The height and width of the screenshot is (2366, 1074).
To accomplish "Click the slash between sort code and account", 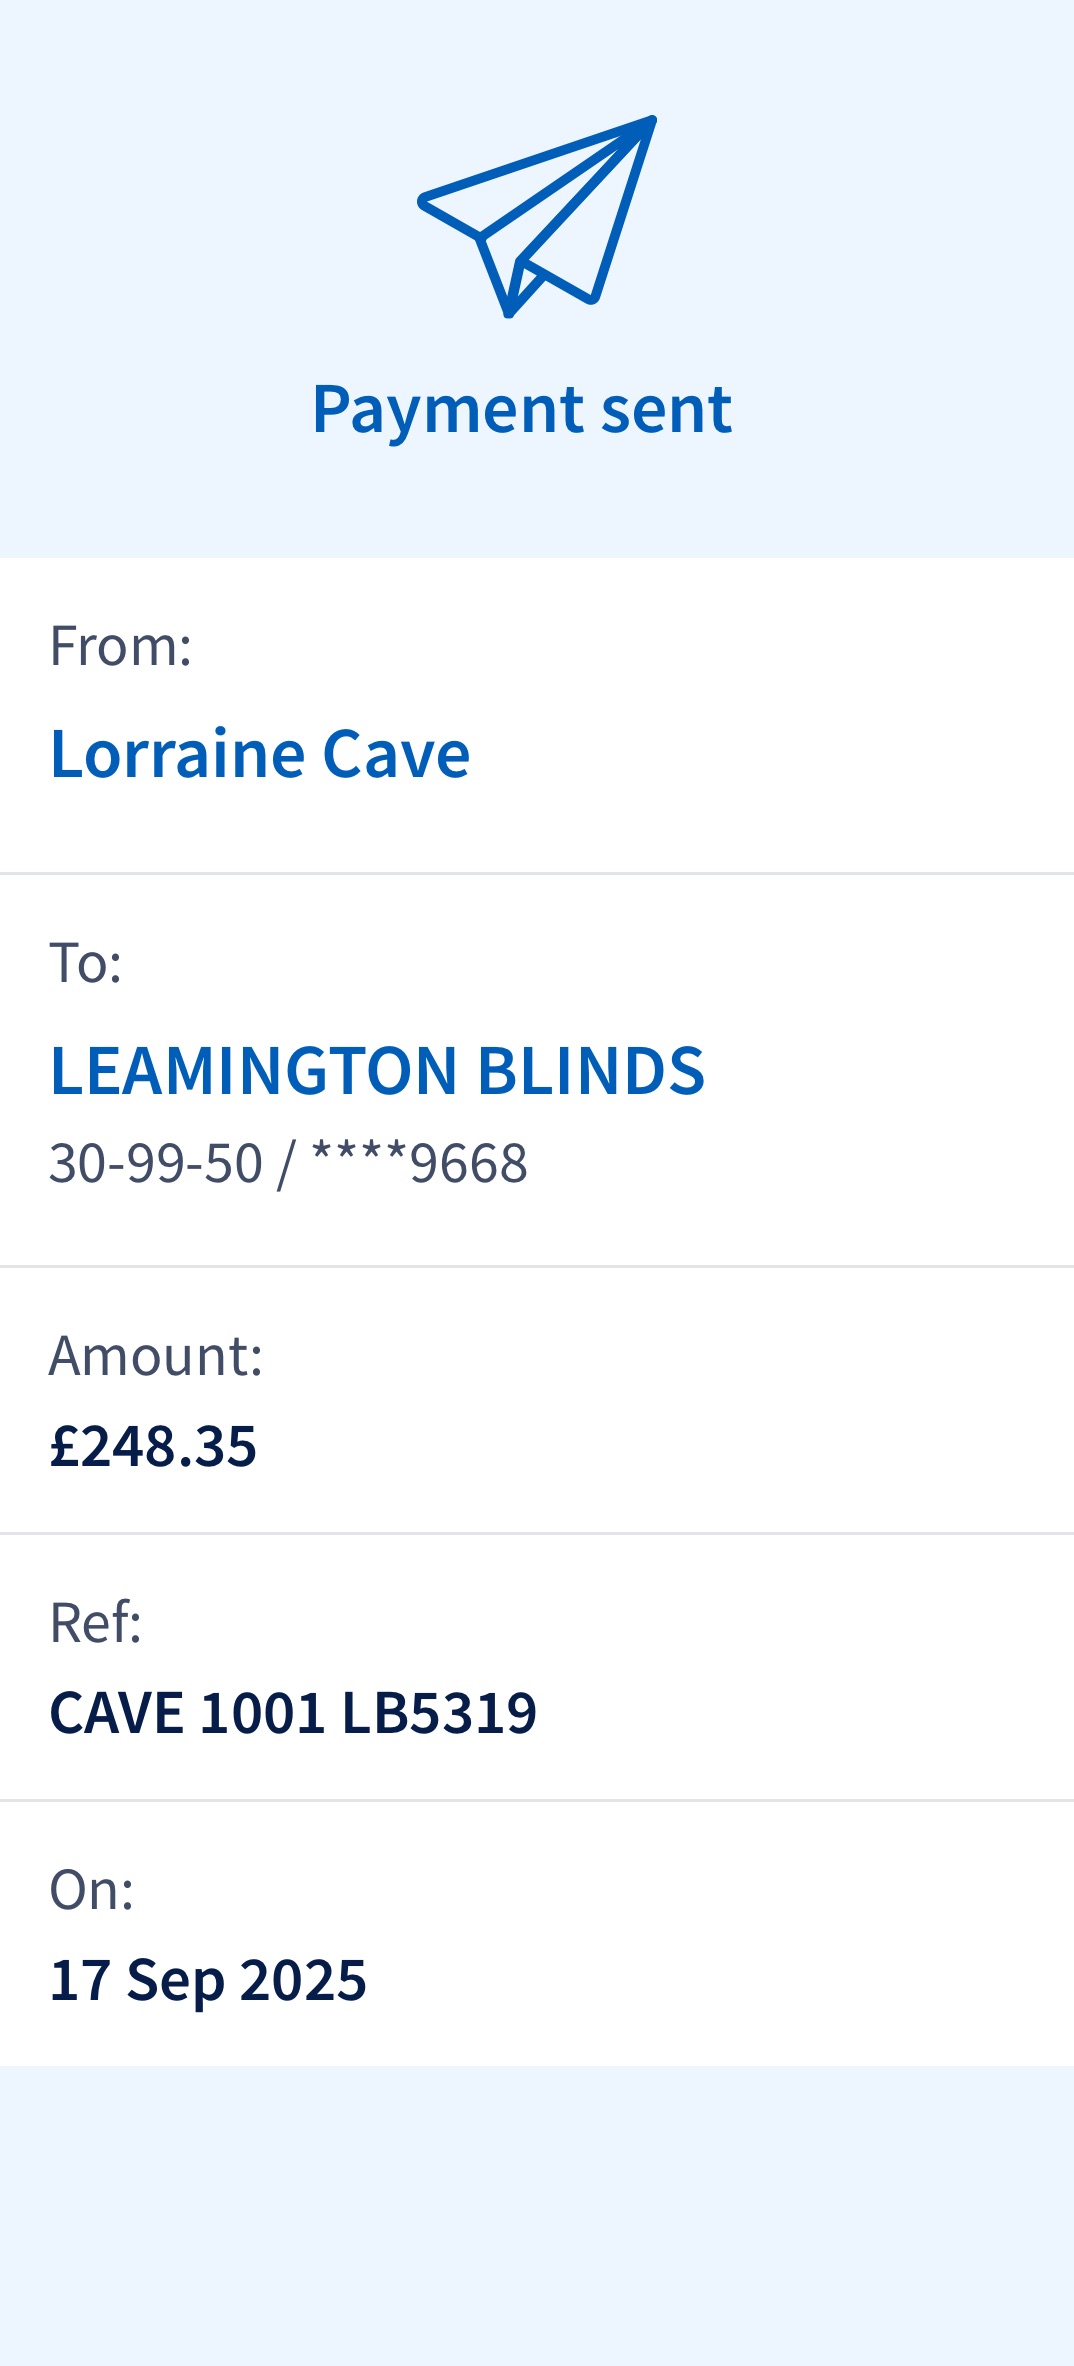I will click(287, 1164).
